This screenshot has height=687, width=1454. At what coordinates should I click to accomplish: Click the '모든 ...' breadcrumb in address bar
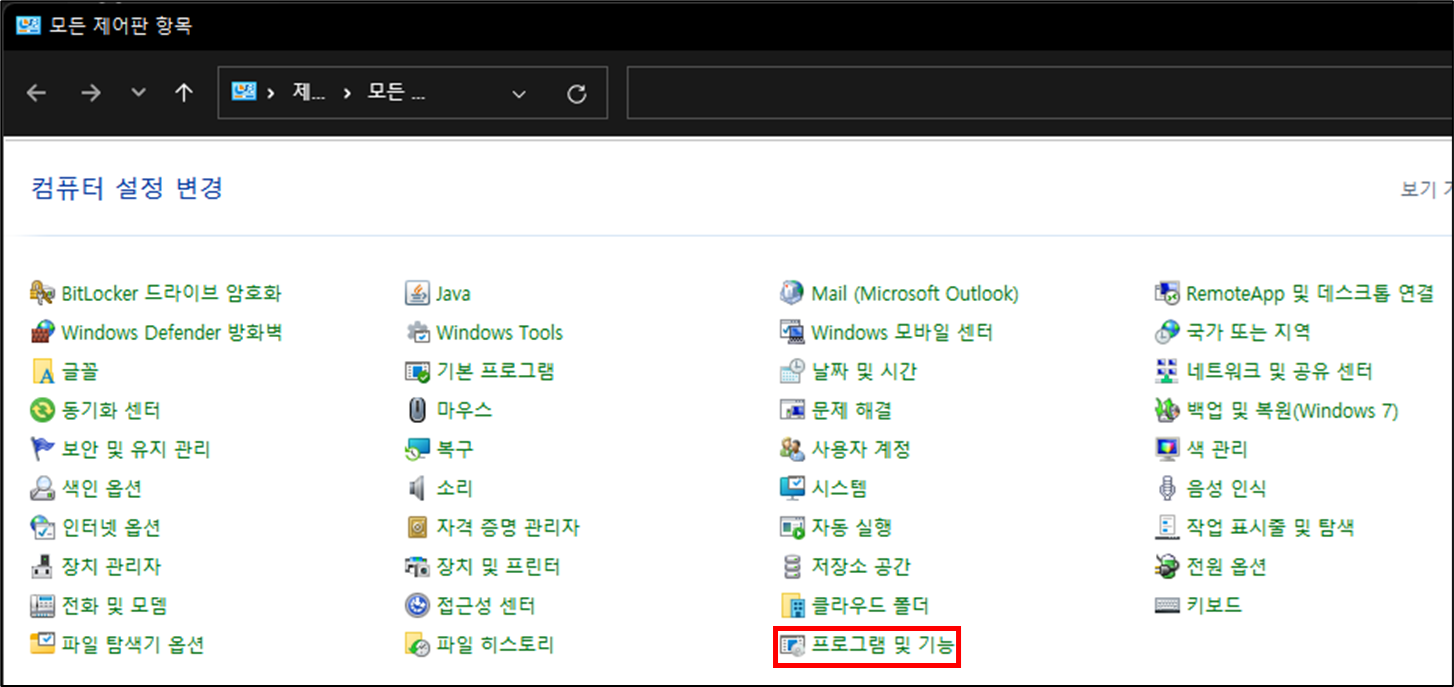coord(396,93)
